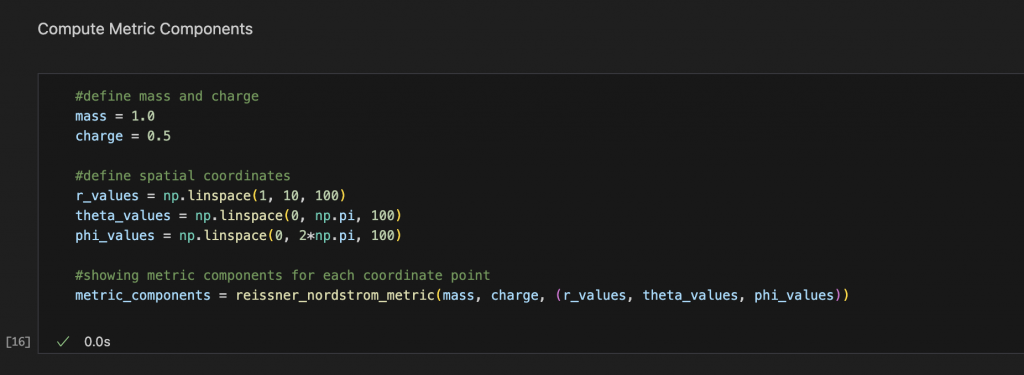
Task: Click the charge argument inside the function call
Action: click(x=513, y=295)
